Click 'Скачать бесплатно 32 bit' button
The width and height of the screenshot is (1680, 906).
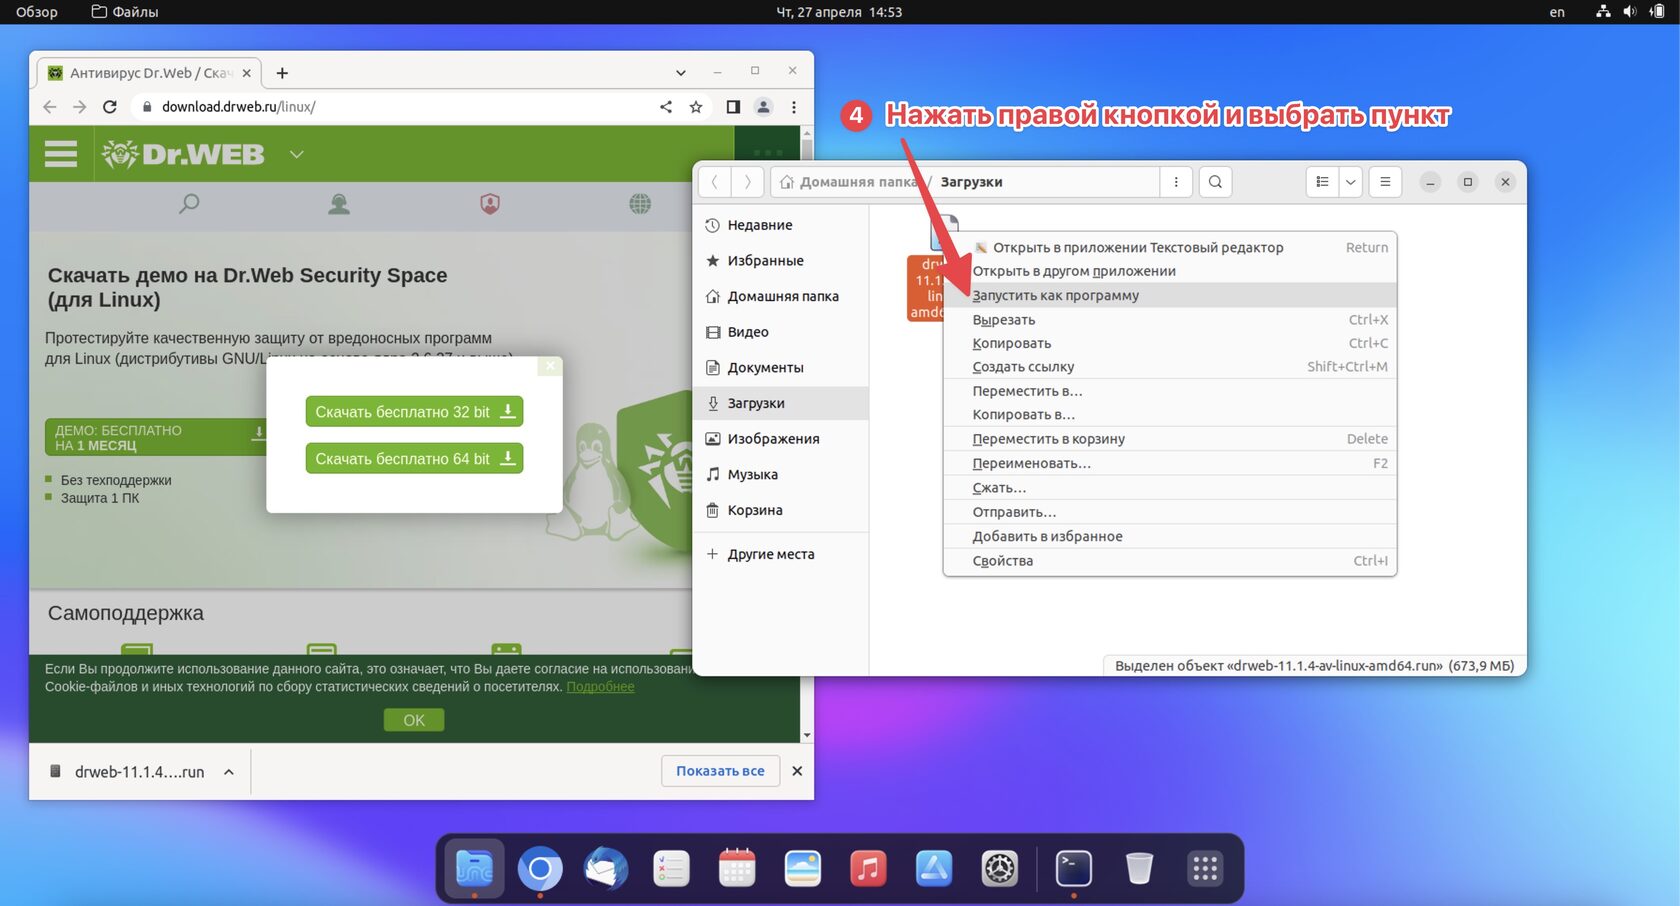point(414,411)
